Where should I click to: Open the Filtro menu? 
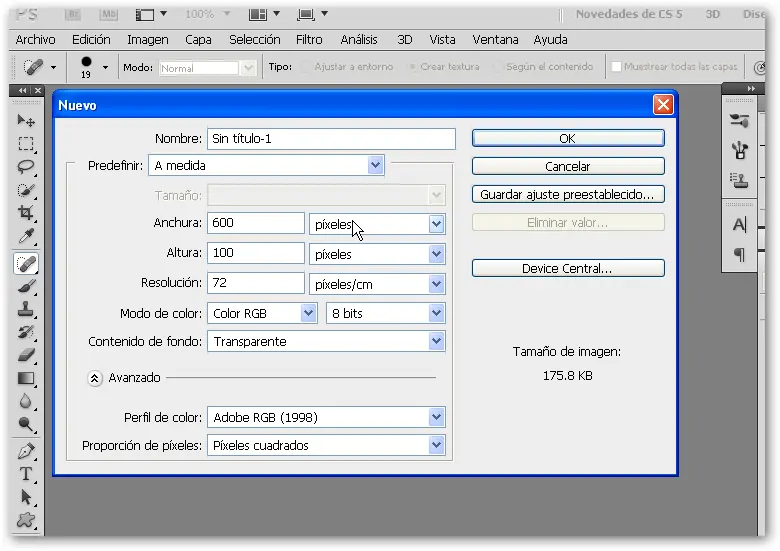[x=309, y=39]
